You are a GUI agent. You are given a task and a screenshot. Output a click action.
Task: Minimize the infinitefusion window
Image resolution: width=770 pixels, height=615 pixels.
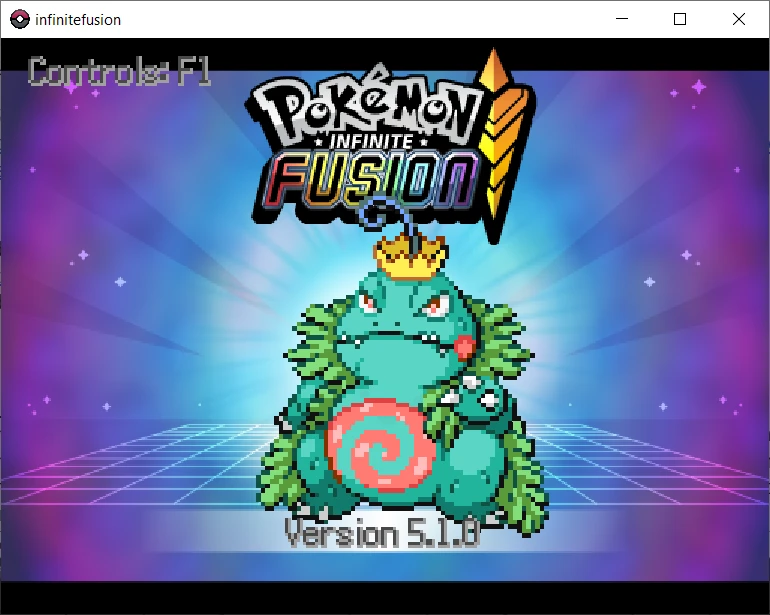tap(622, 19)
